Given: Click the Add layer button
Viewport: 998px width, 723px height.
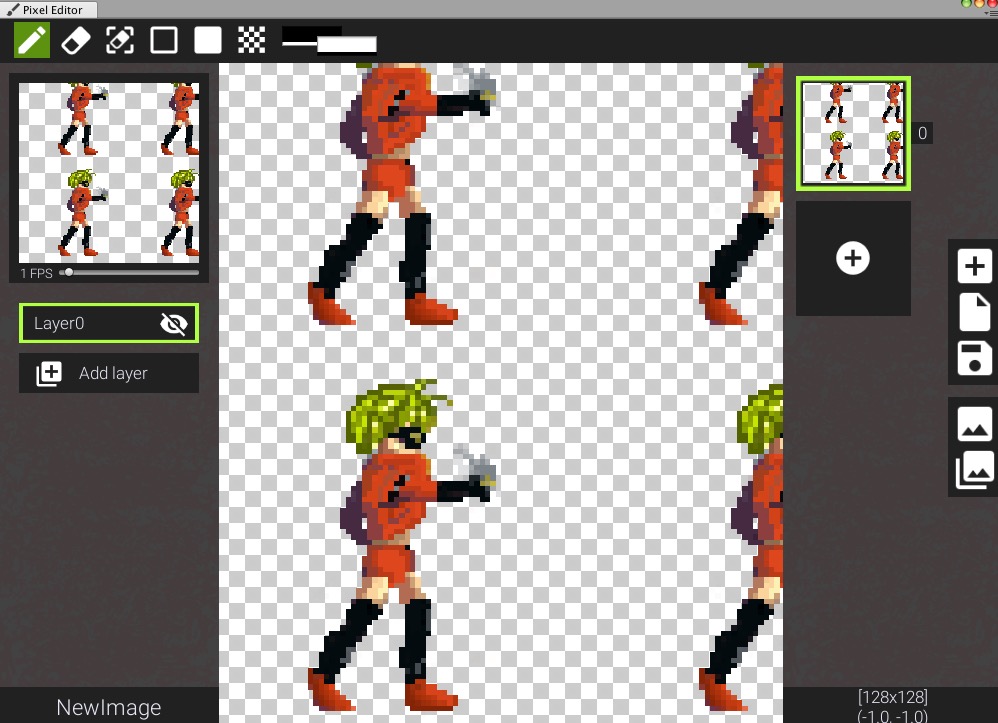Looking at the screenshot, I should pyautogui.click(x=109, y=373).
